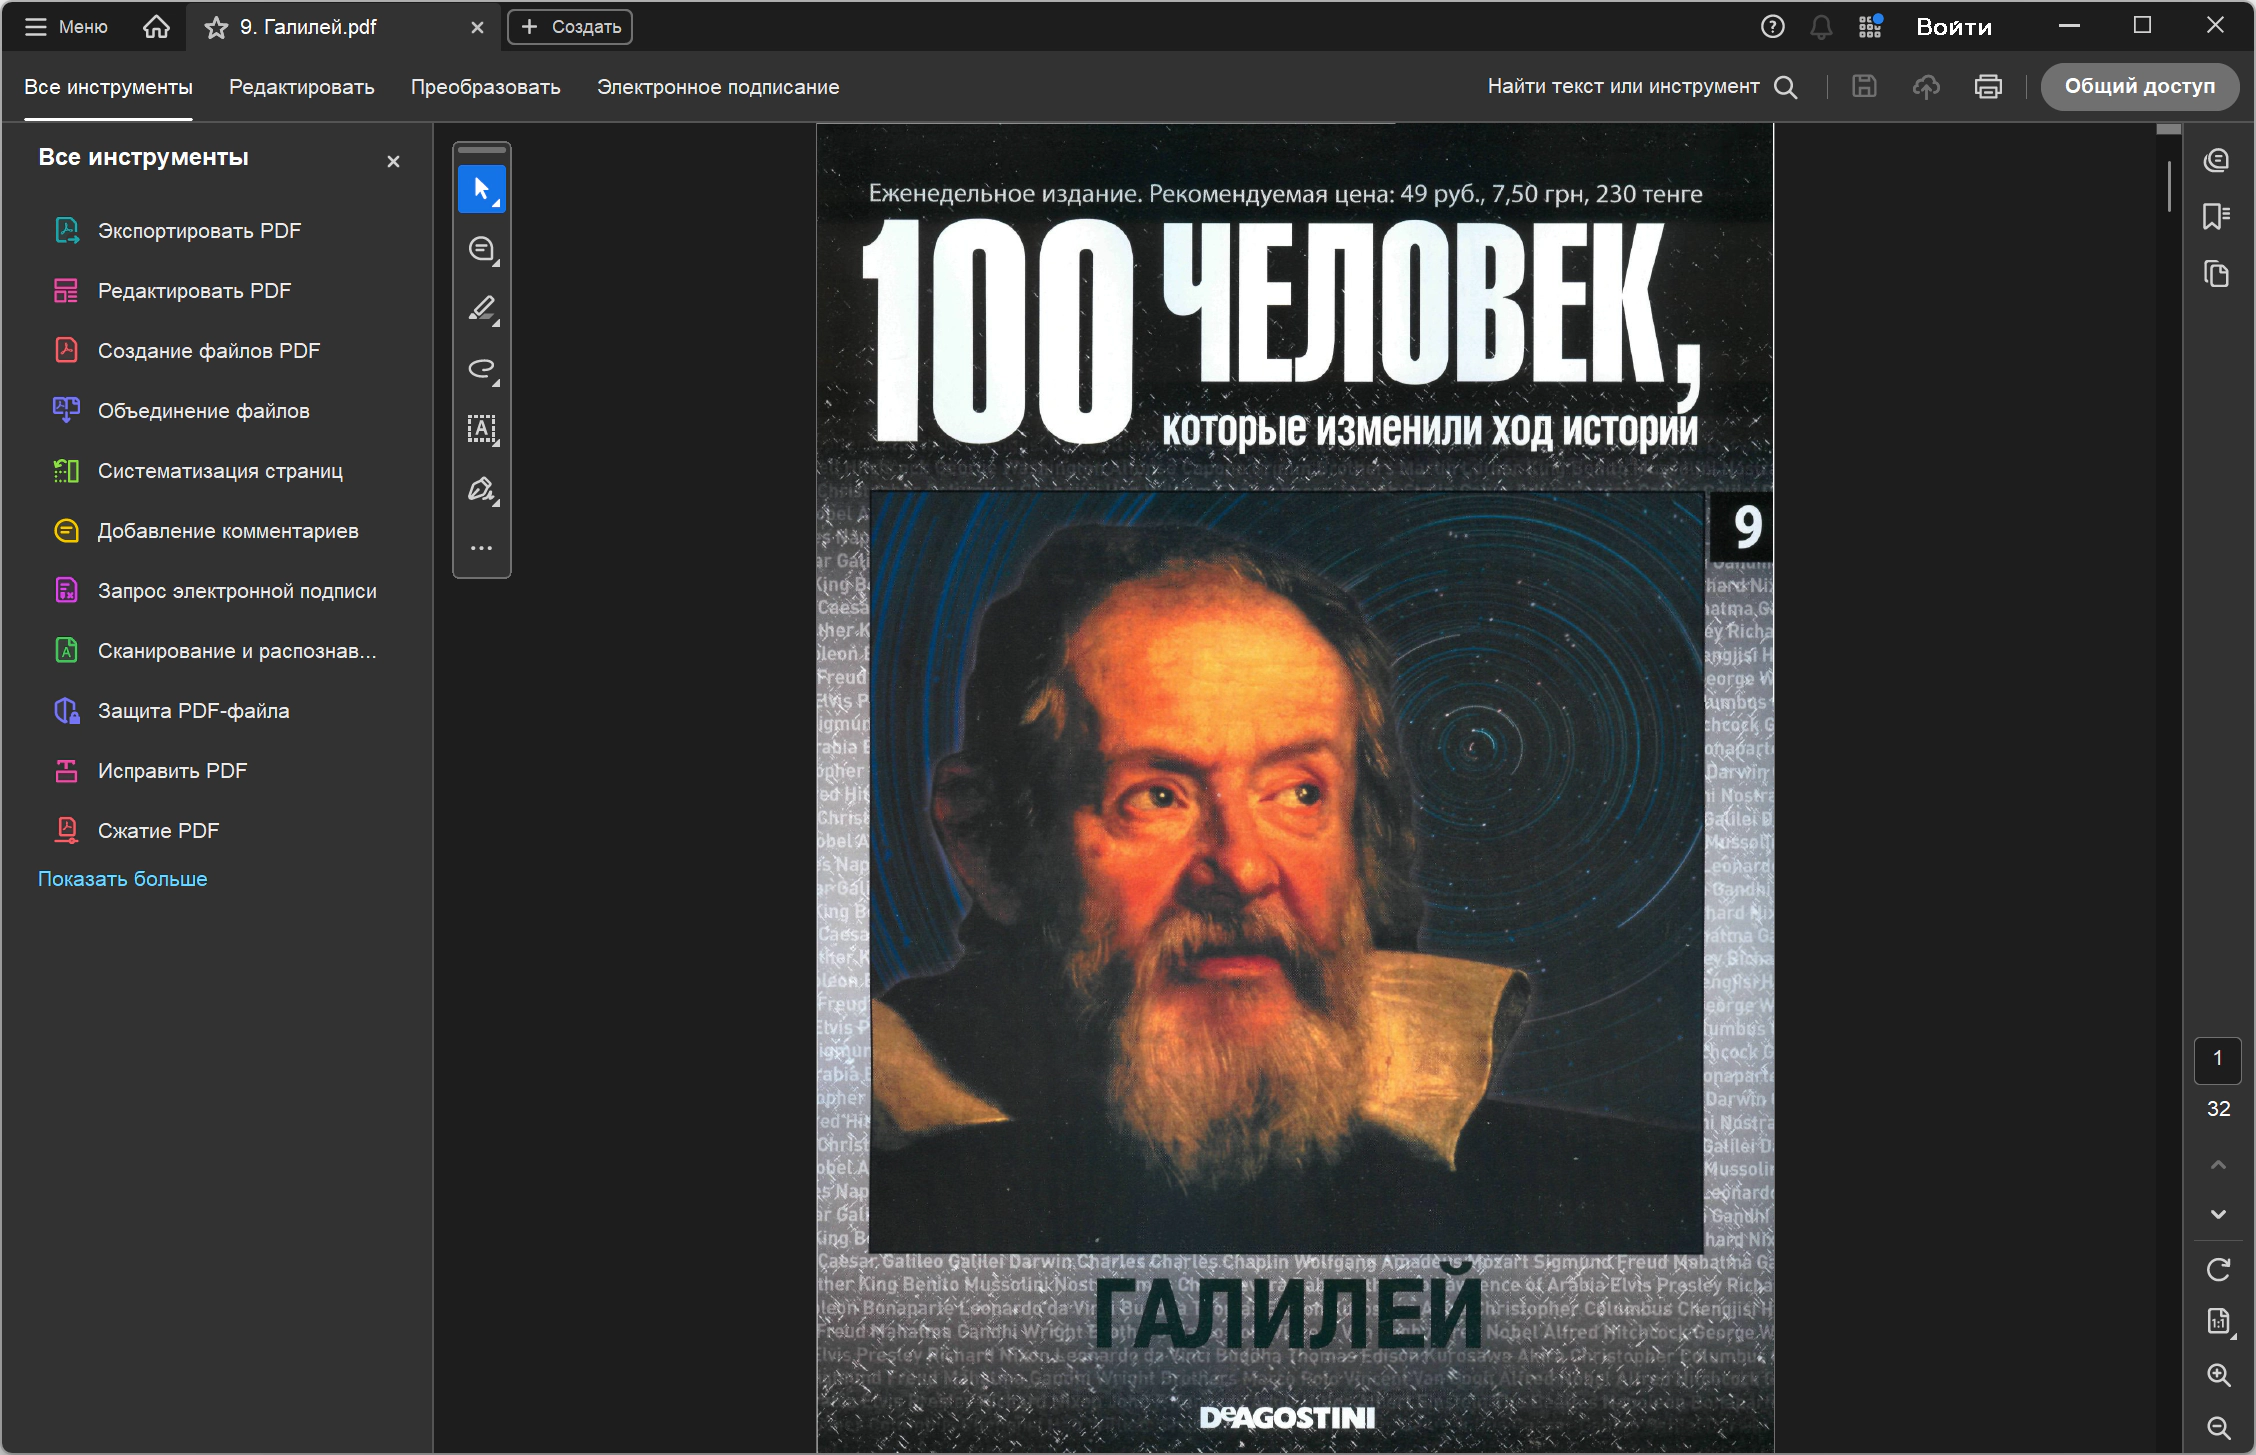Screen dimensions: 2256x1455
Task: Rotate the page view clockwise
Action: 2218,1269
